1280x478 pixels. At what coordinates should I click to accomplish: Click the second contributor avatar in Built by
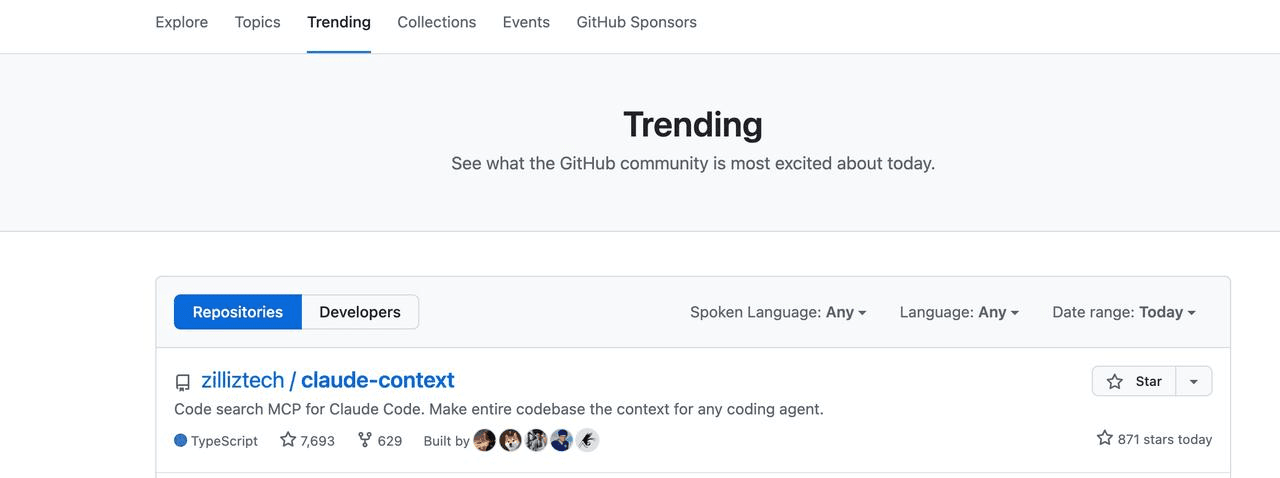[511, 440]
